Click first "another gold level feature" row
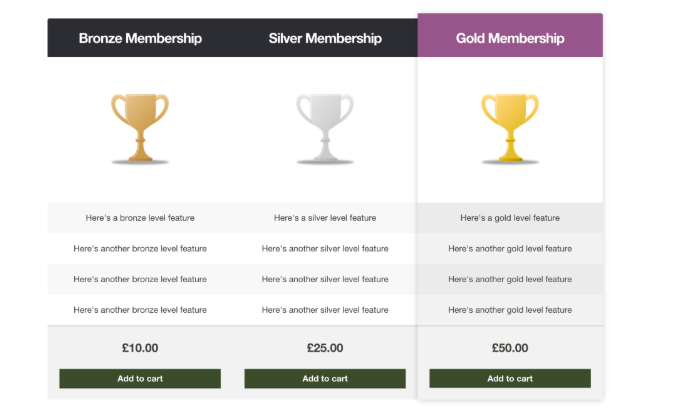This screenshot has height=409, width=691. point(510,249)
